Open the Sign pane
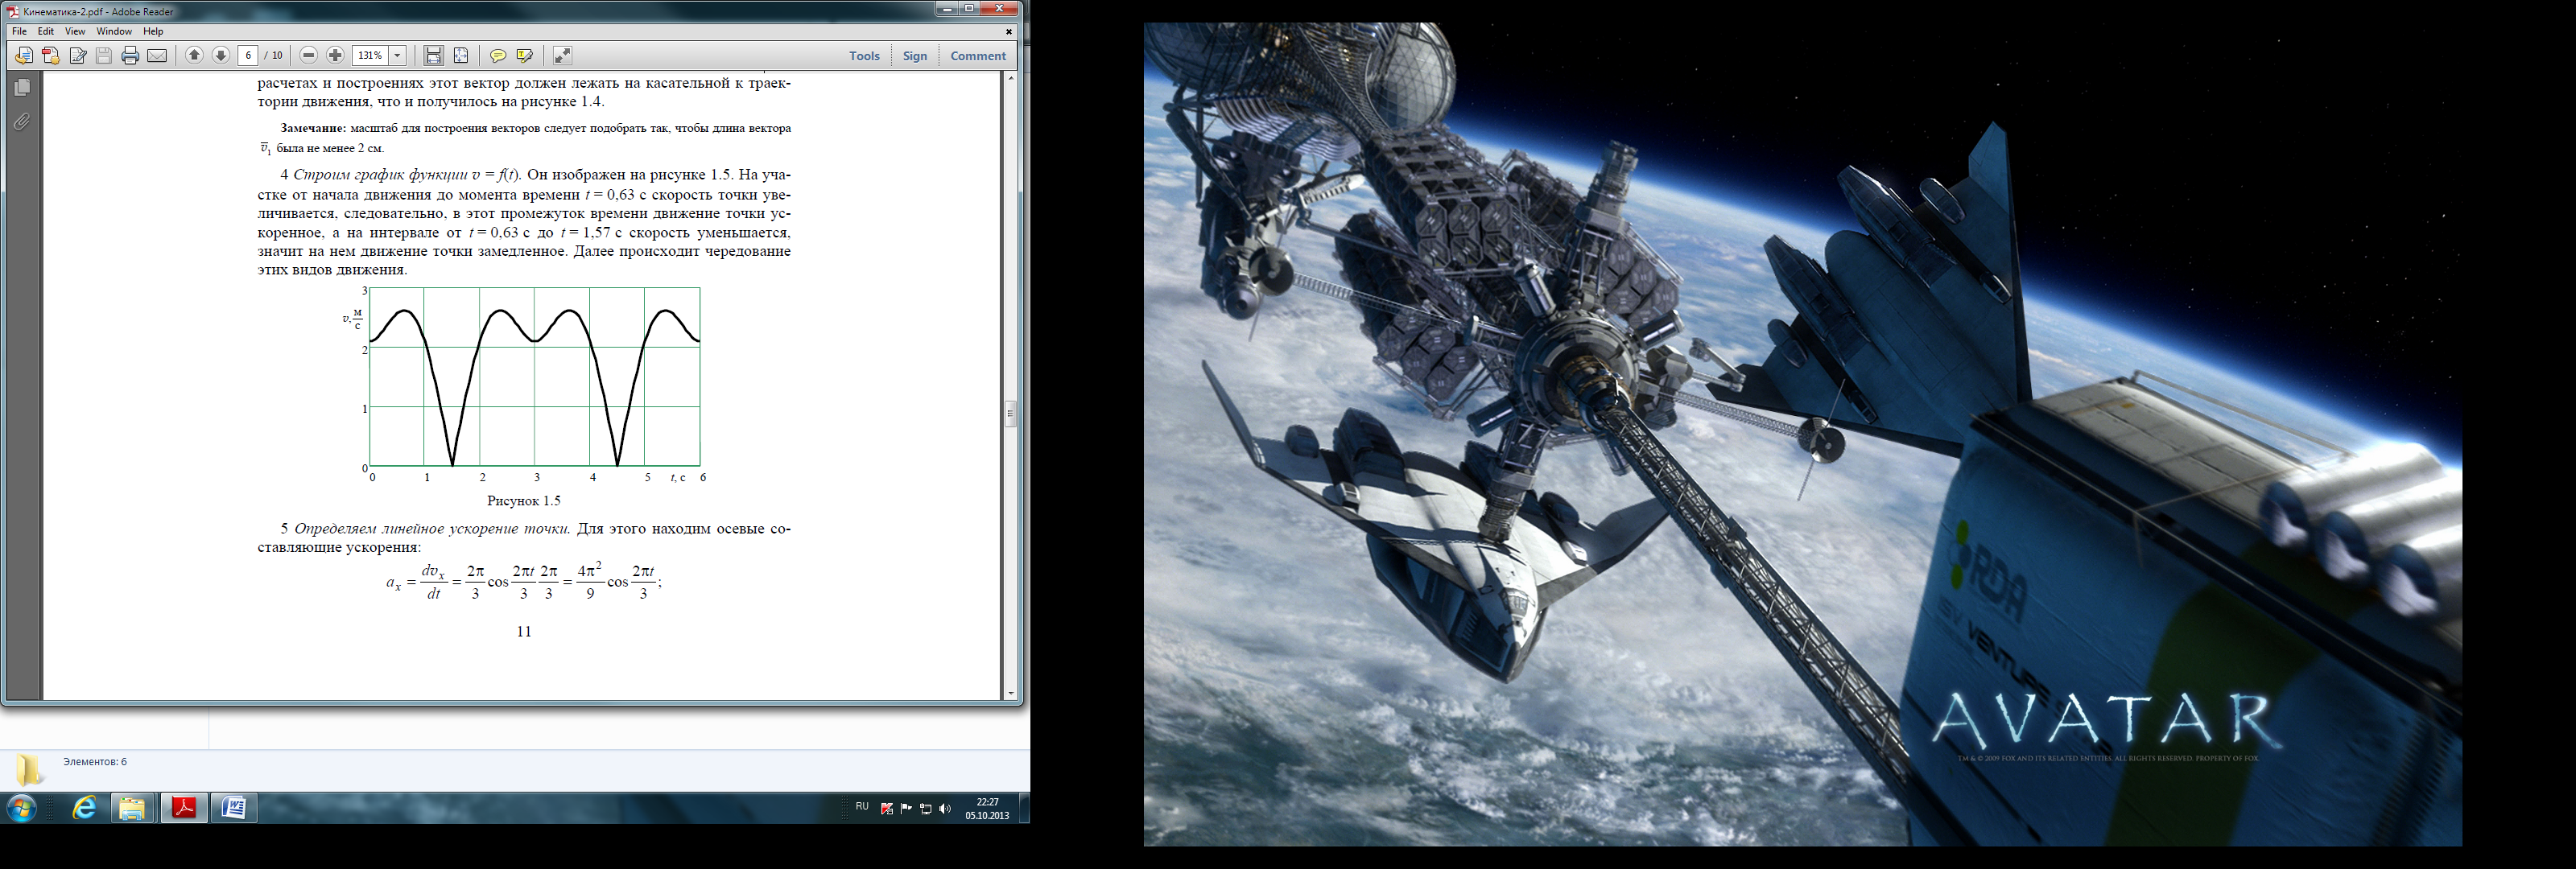Screen dimensions: 2576x869 point(915,56)
